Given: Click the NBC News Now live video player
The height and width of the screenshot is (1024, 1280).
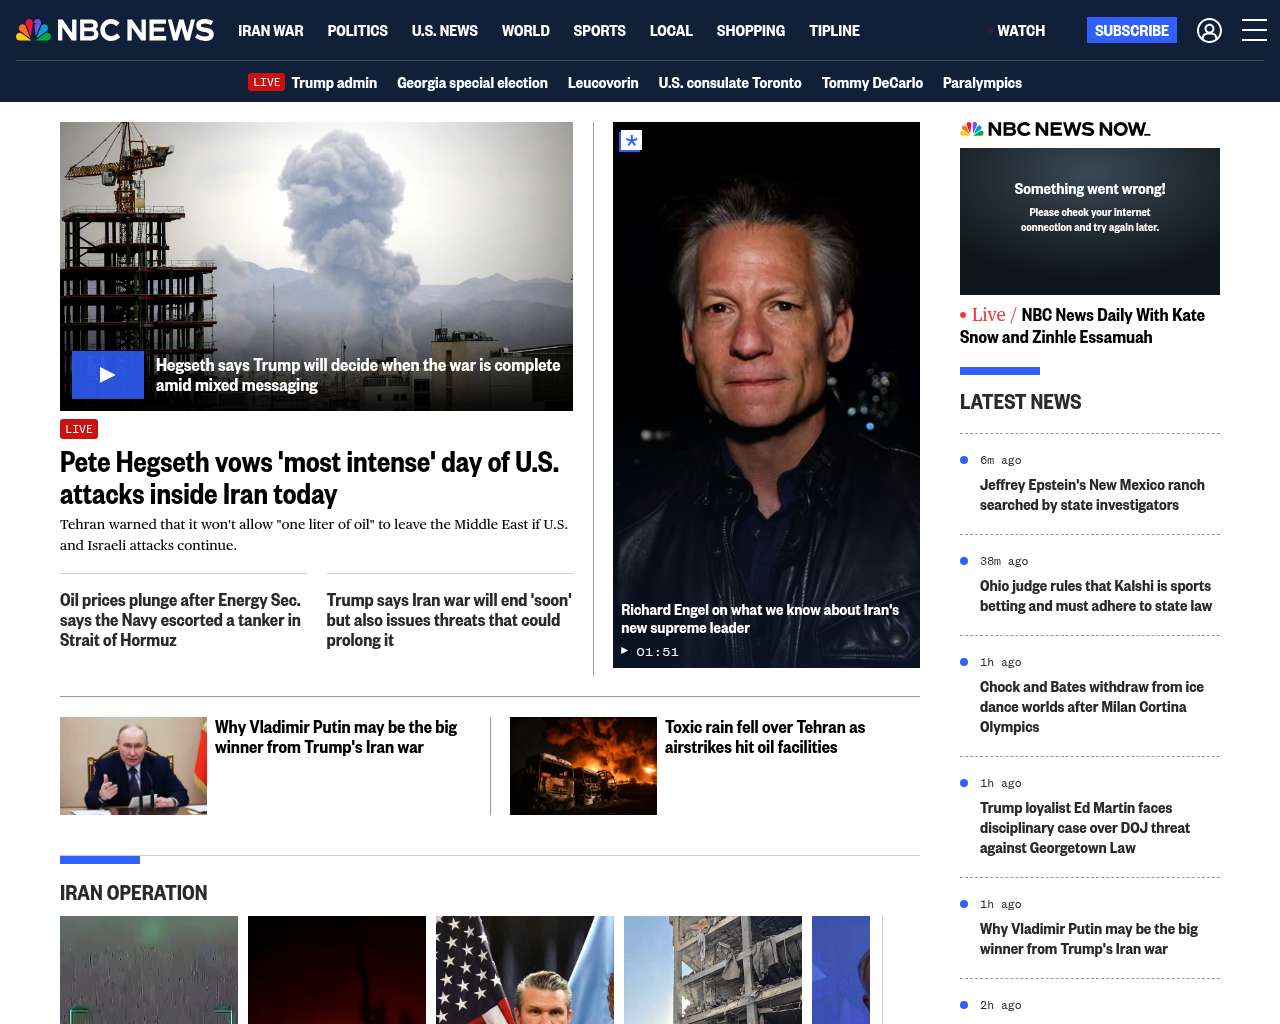Looking at the screenshot, I should click(x=1089, y=221).
